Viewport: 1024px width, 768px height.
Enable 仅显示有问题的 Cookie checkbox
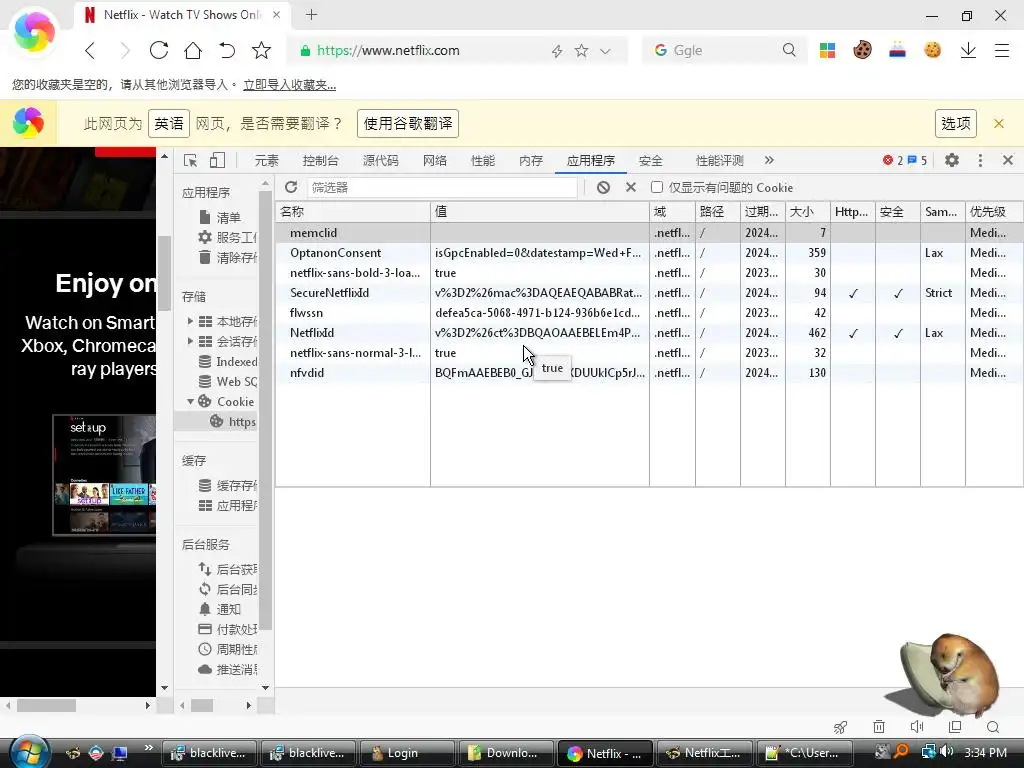pyautogui.click(x=657, y=187)
